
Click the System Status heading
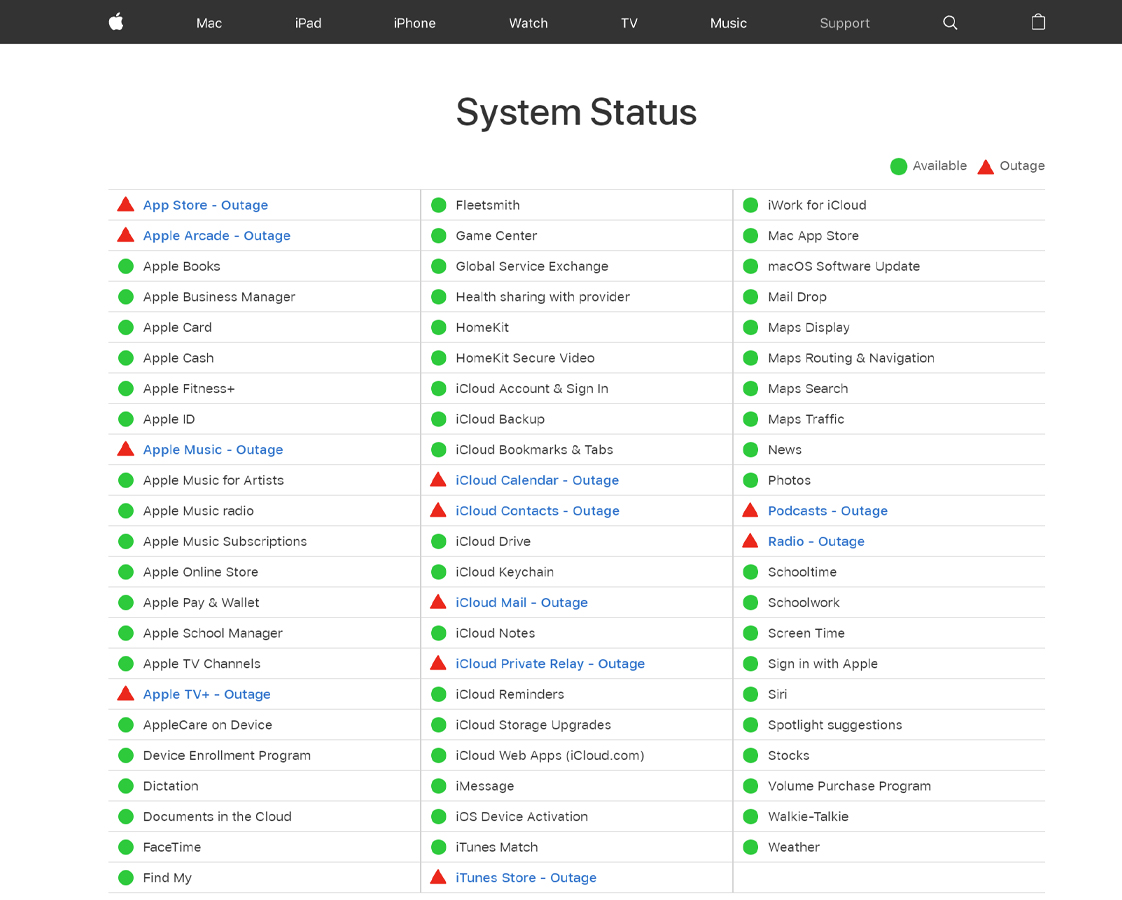(577, 112)
